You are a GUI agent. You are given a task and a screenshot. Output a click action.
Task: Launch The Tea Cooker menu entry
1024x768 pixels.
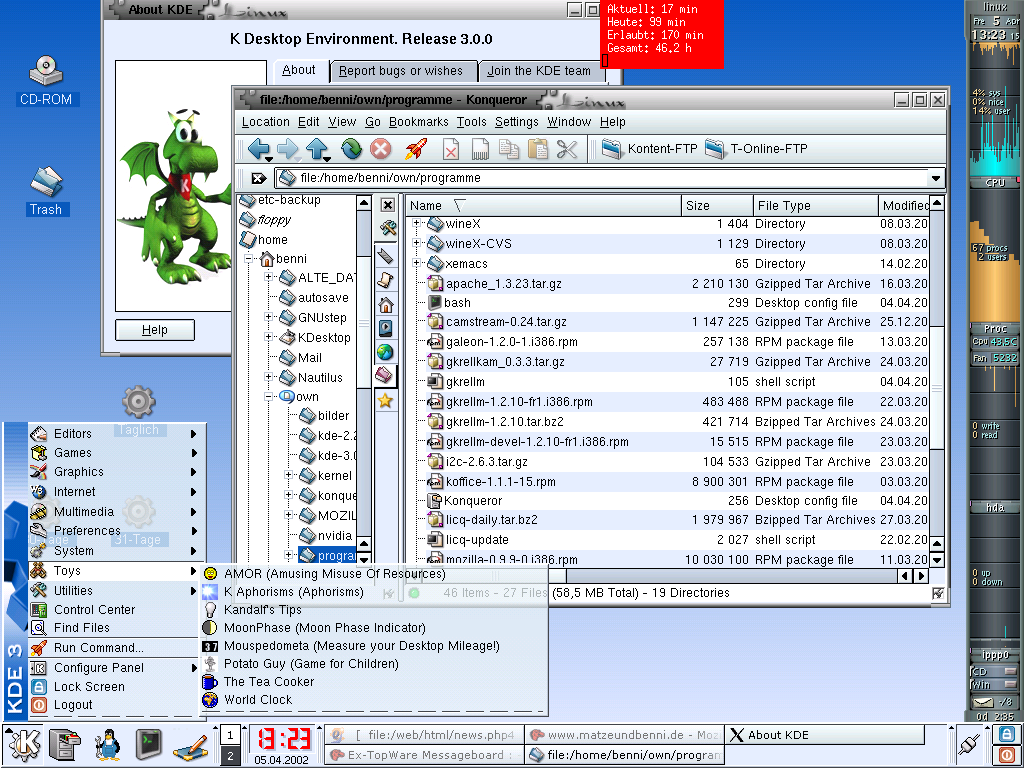tap(268, 682)
